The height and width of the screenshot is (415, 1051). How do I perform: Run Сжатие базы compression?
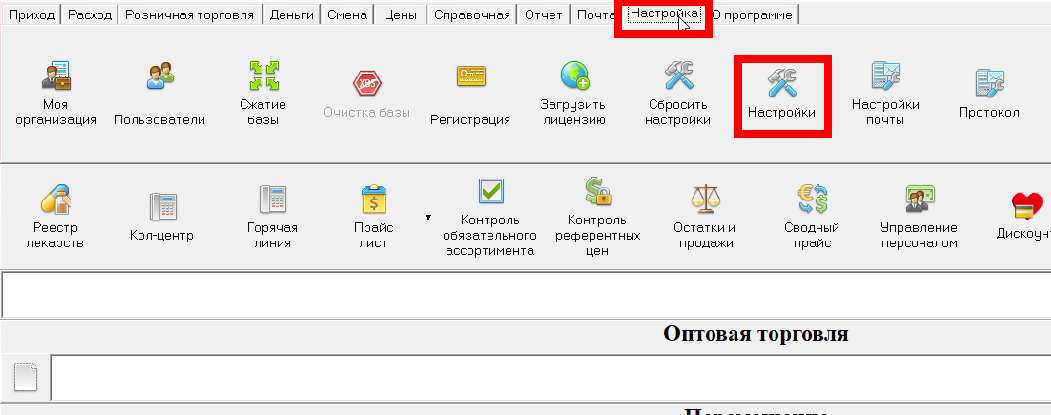tap(263, 93)
